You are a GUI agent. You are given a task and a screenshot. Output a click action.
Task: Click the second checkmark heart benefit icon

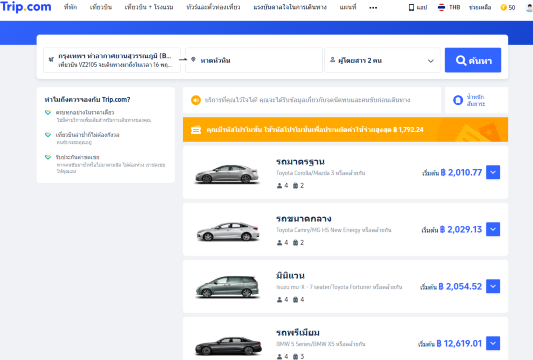(x=48, y=135)
